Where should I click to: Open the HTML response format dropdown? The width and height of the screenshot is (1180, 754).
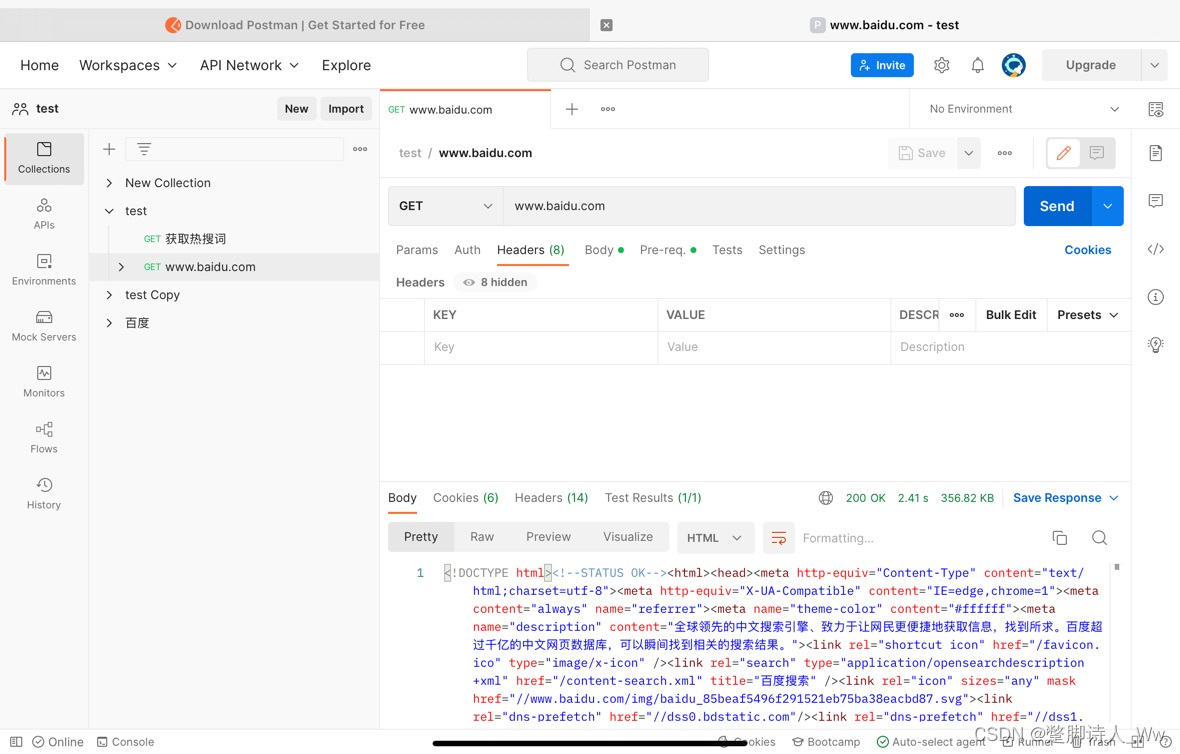point(714,538)
